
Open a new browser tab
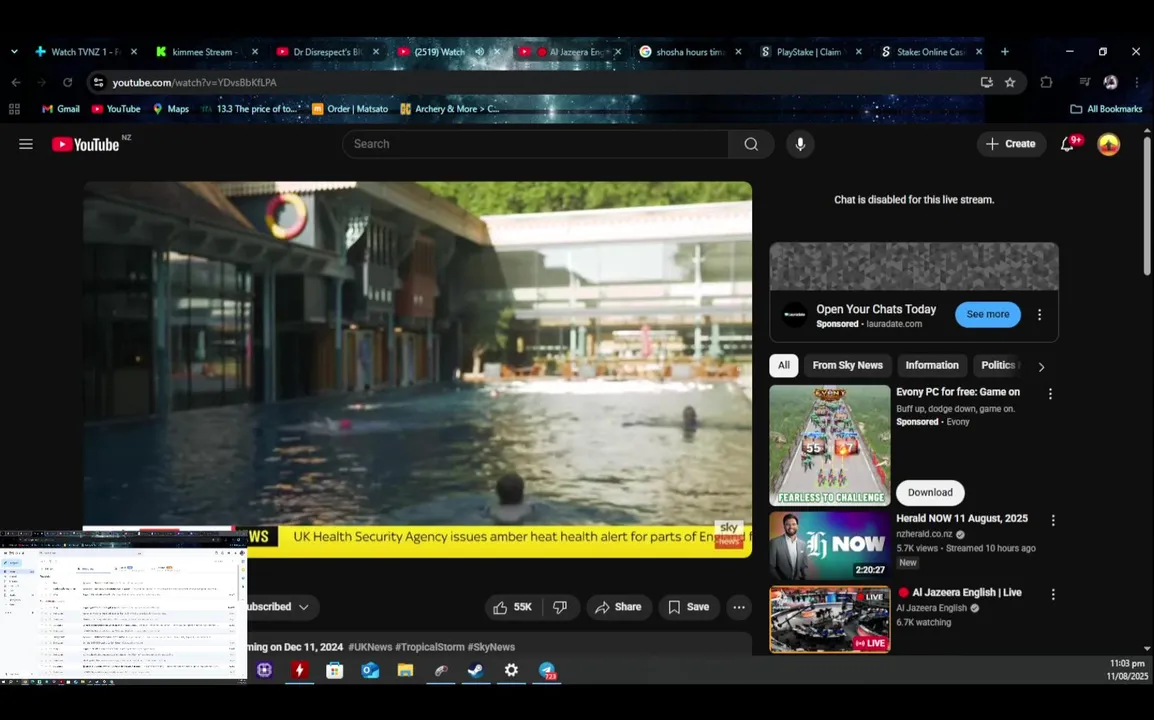tap(1005, 52)
